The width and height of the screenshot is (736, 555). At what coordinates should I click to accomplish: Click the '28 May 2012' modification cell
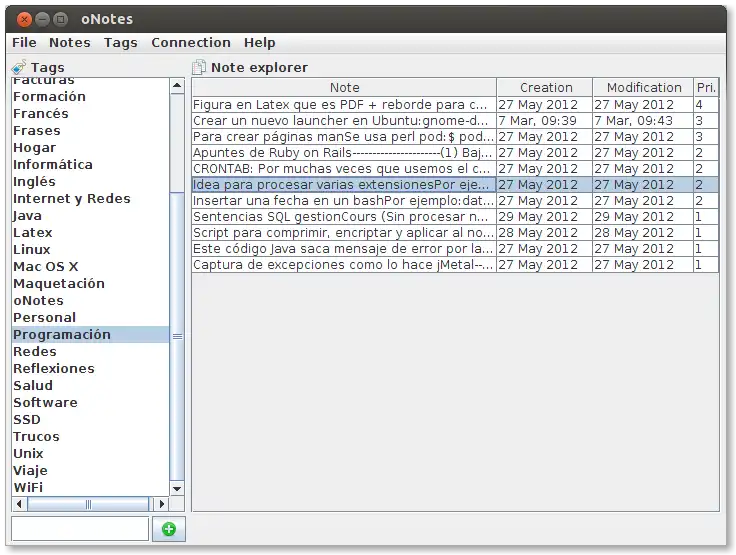tap(643, 232)
